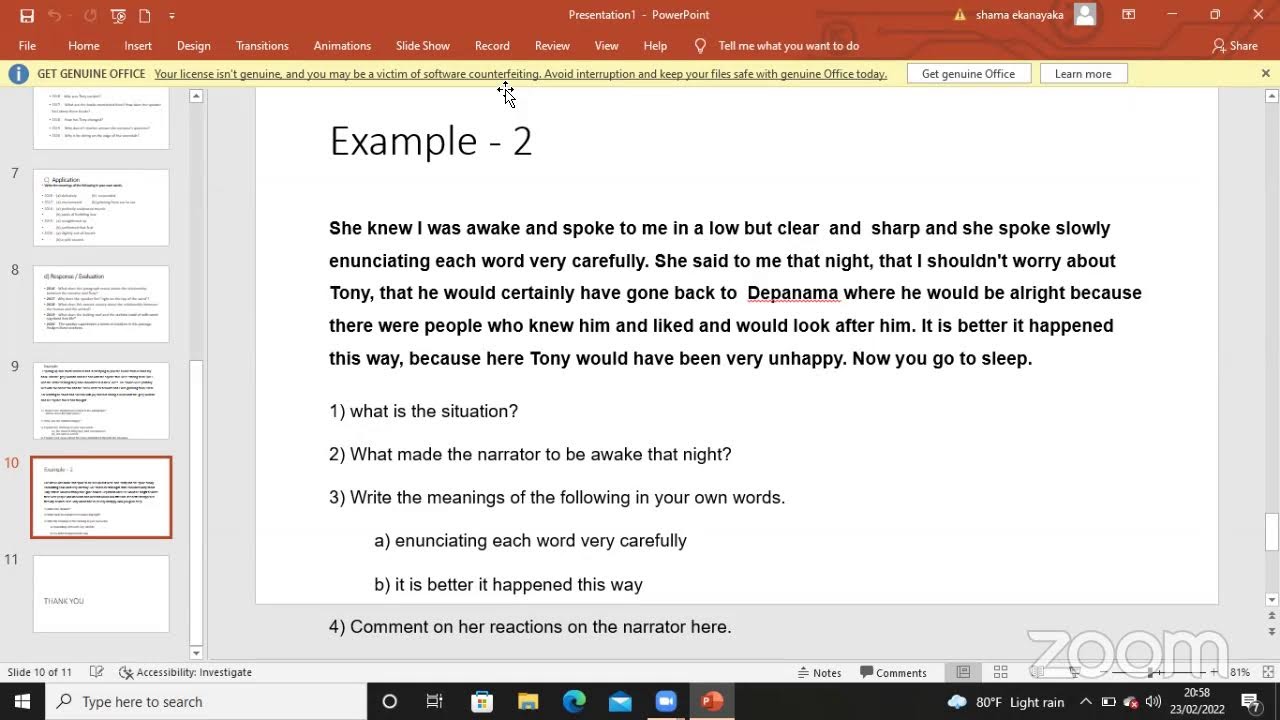Open the Customize Quick Access Toolbar dropdown
1280x720 pixels.
point(172,15)
